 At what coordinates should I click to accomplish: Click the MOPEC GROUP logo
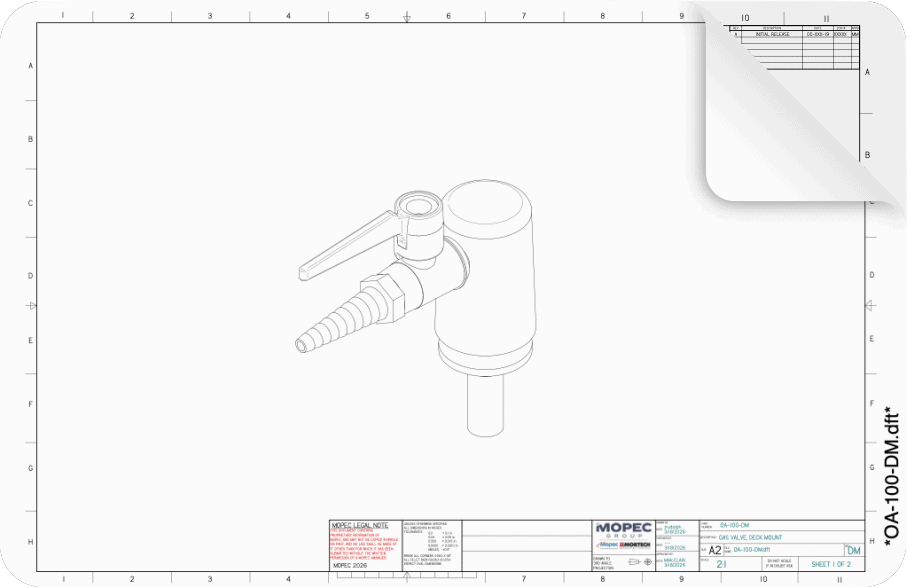point(622,529)
